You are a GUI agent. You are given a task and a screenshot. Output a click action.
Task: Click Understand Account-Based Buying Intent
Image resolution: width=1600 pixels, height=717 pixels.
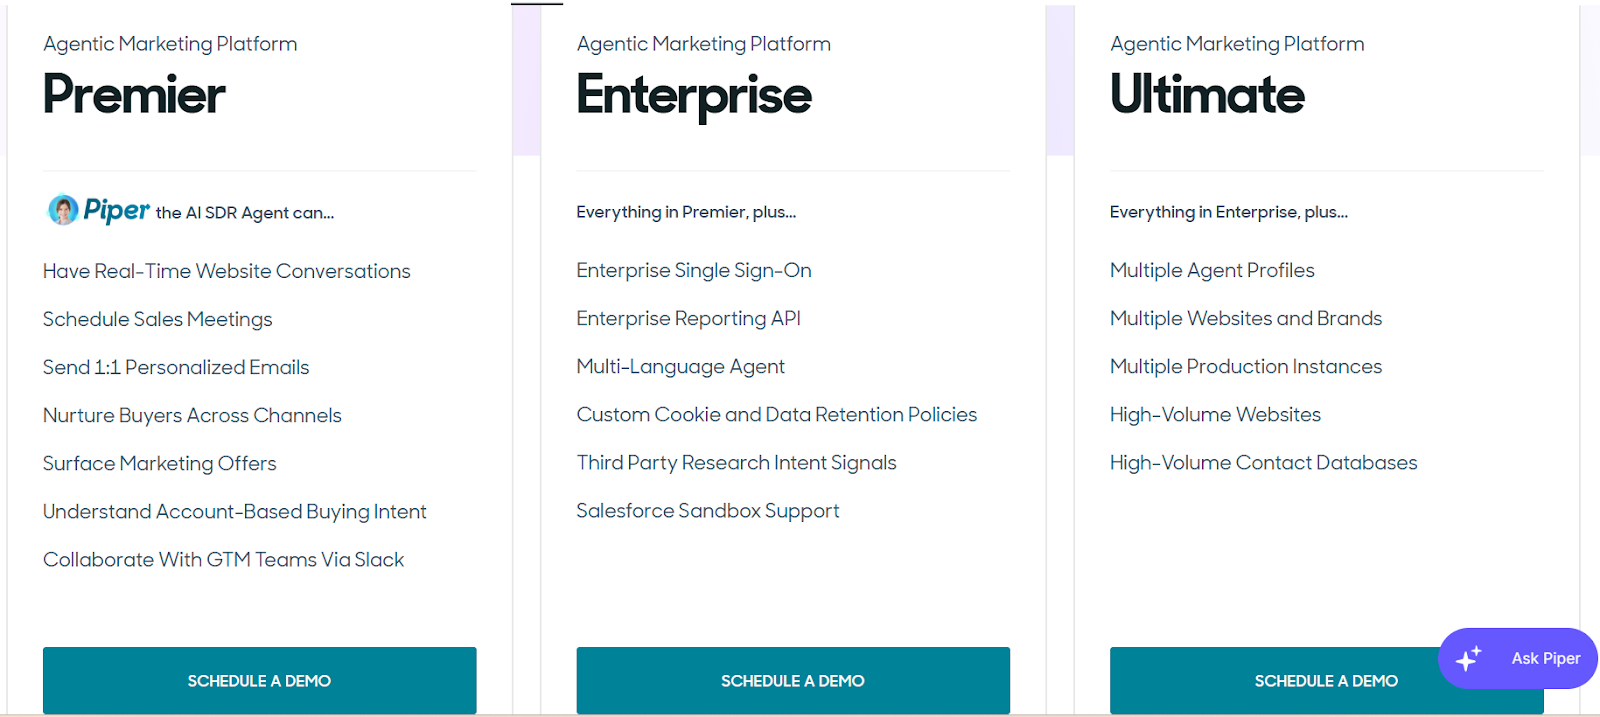(235, 511)
